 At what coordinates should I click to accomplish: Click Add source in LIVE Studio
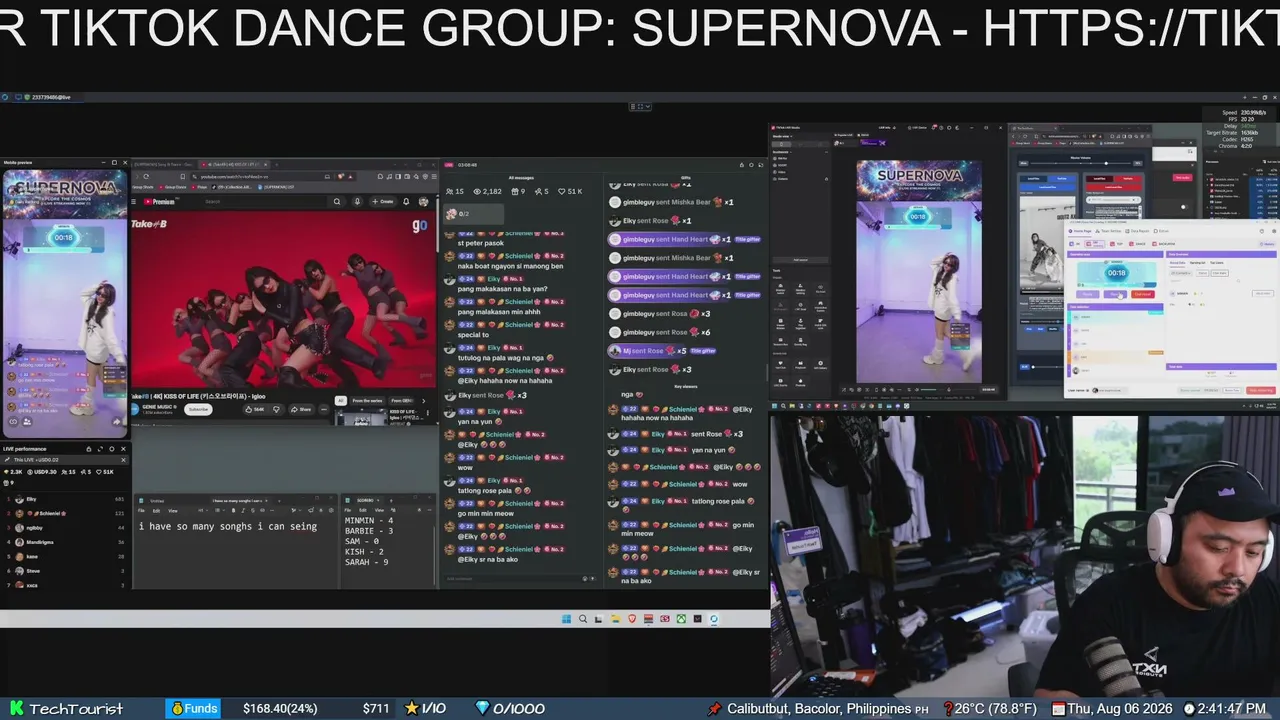point(800,259)
